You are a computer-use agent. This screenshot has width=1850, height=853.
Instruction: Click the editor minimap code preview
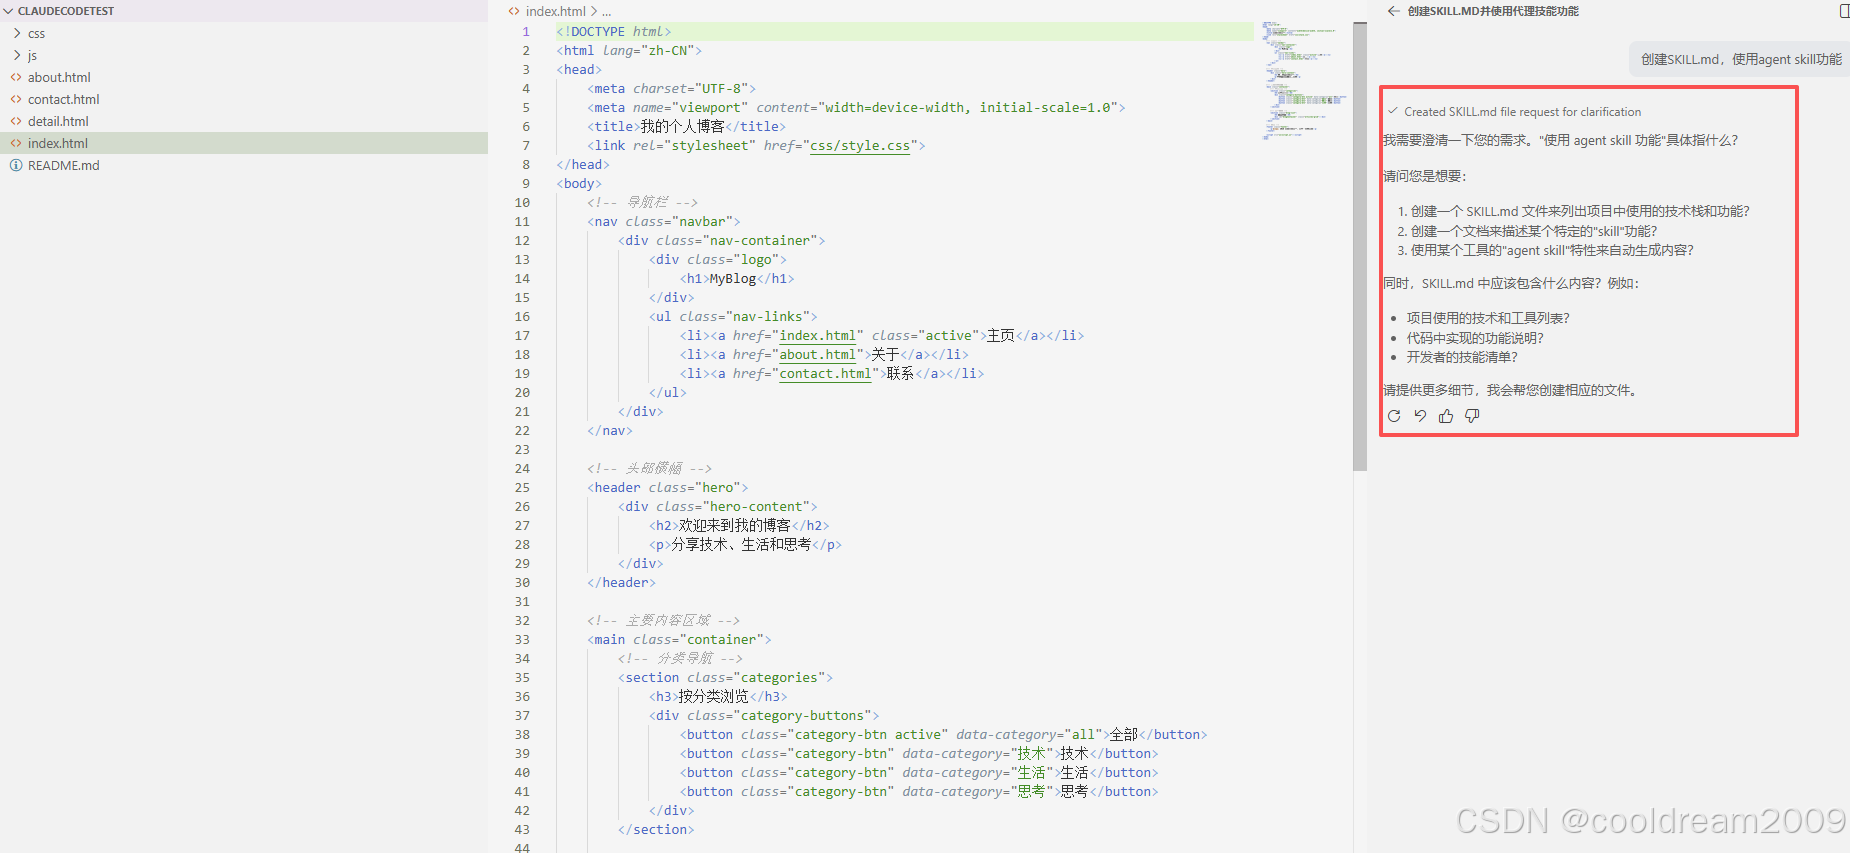pos(1304,80)
